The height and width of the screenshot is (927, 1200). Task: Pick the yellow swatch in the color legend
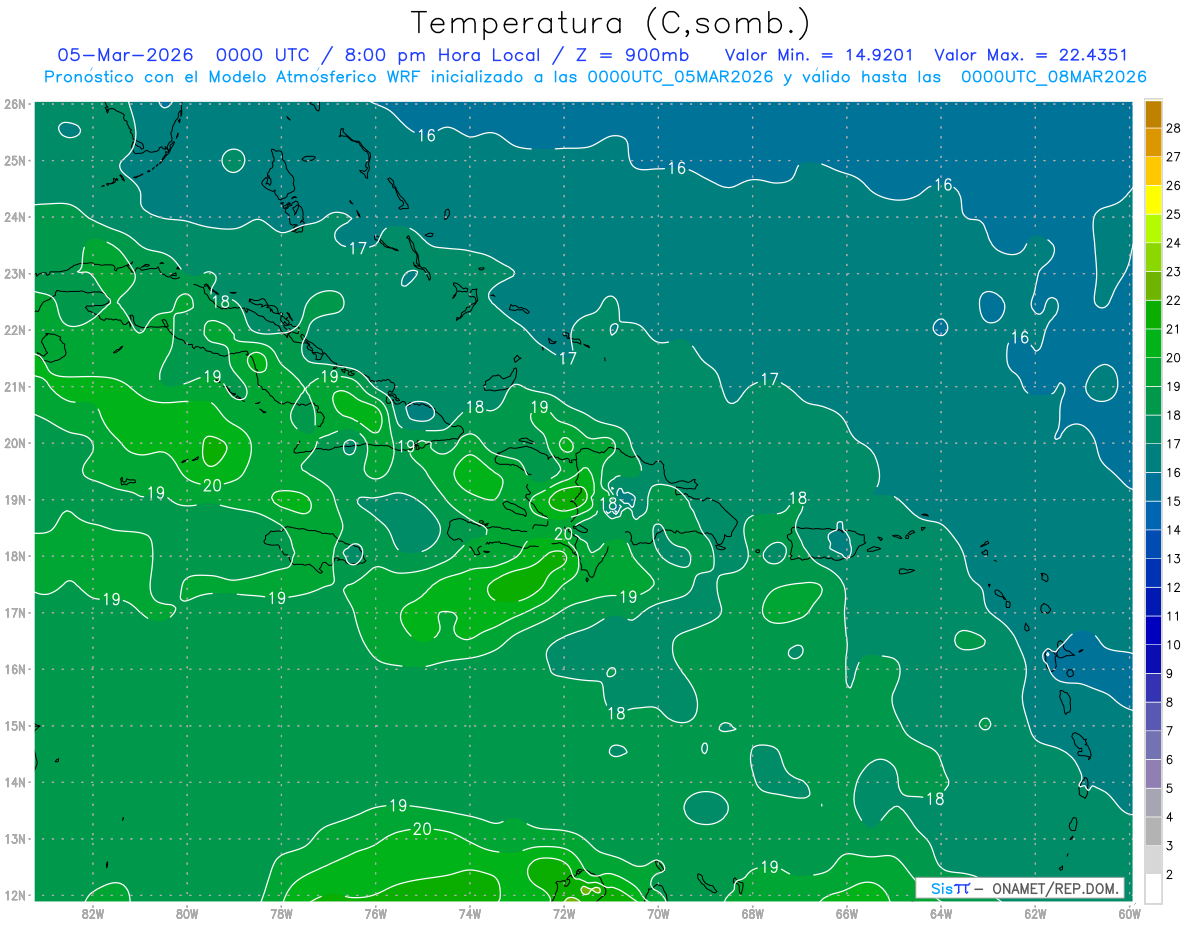click(1153, 200)
